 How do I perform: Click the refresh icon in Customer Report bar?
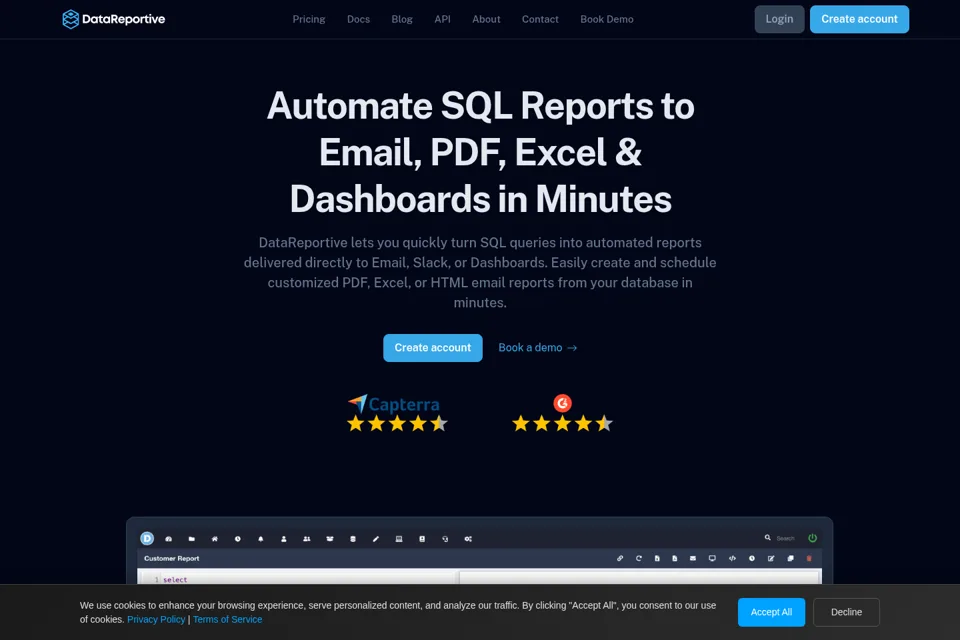(x=639, y=559)
